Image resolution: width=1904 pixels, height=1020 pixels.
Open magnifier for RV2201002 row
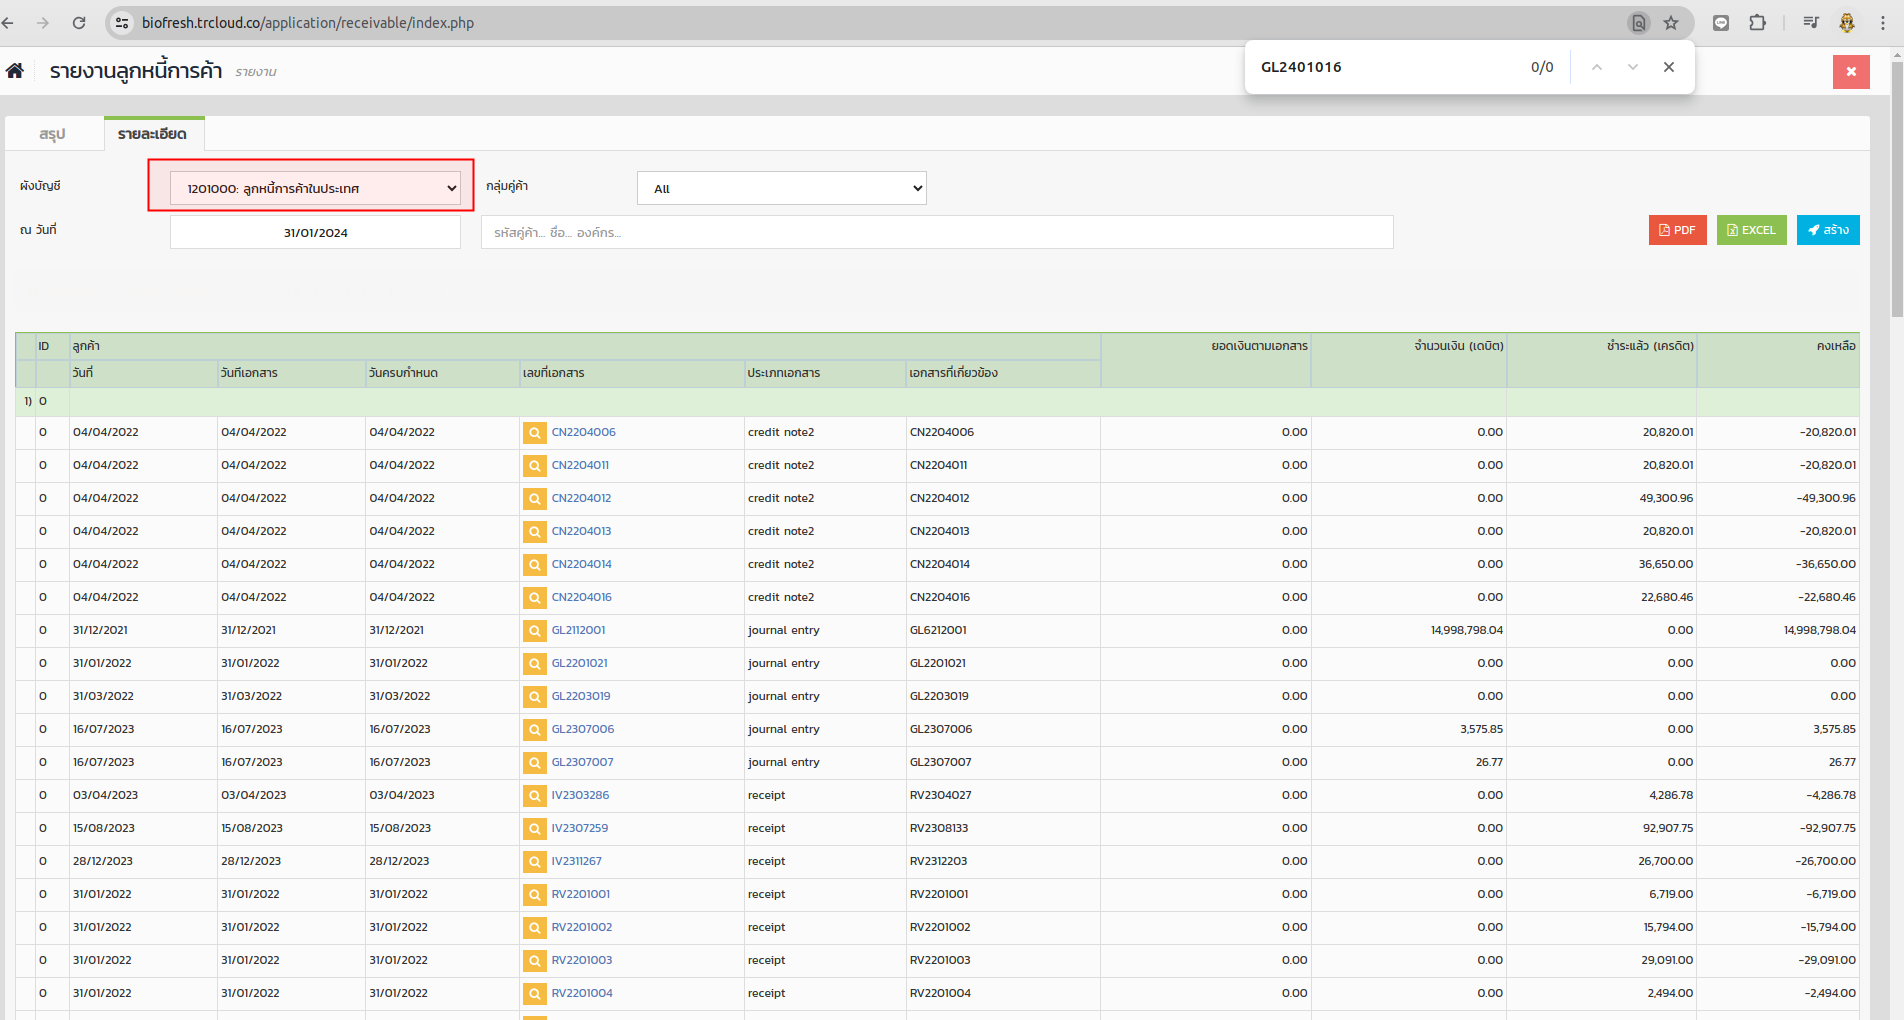pyautogui.click(x=535, y=928)
